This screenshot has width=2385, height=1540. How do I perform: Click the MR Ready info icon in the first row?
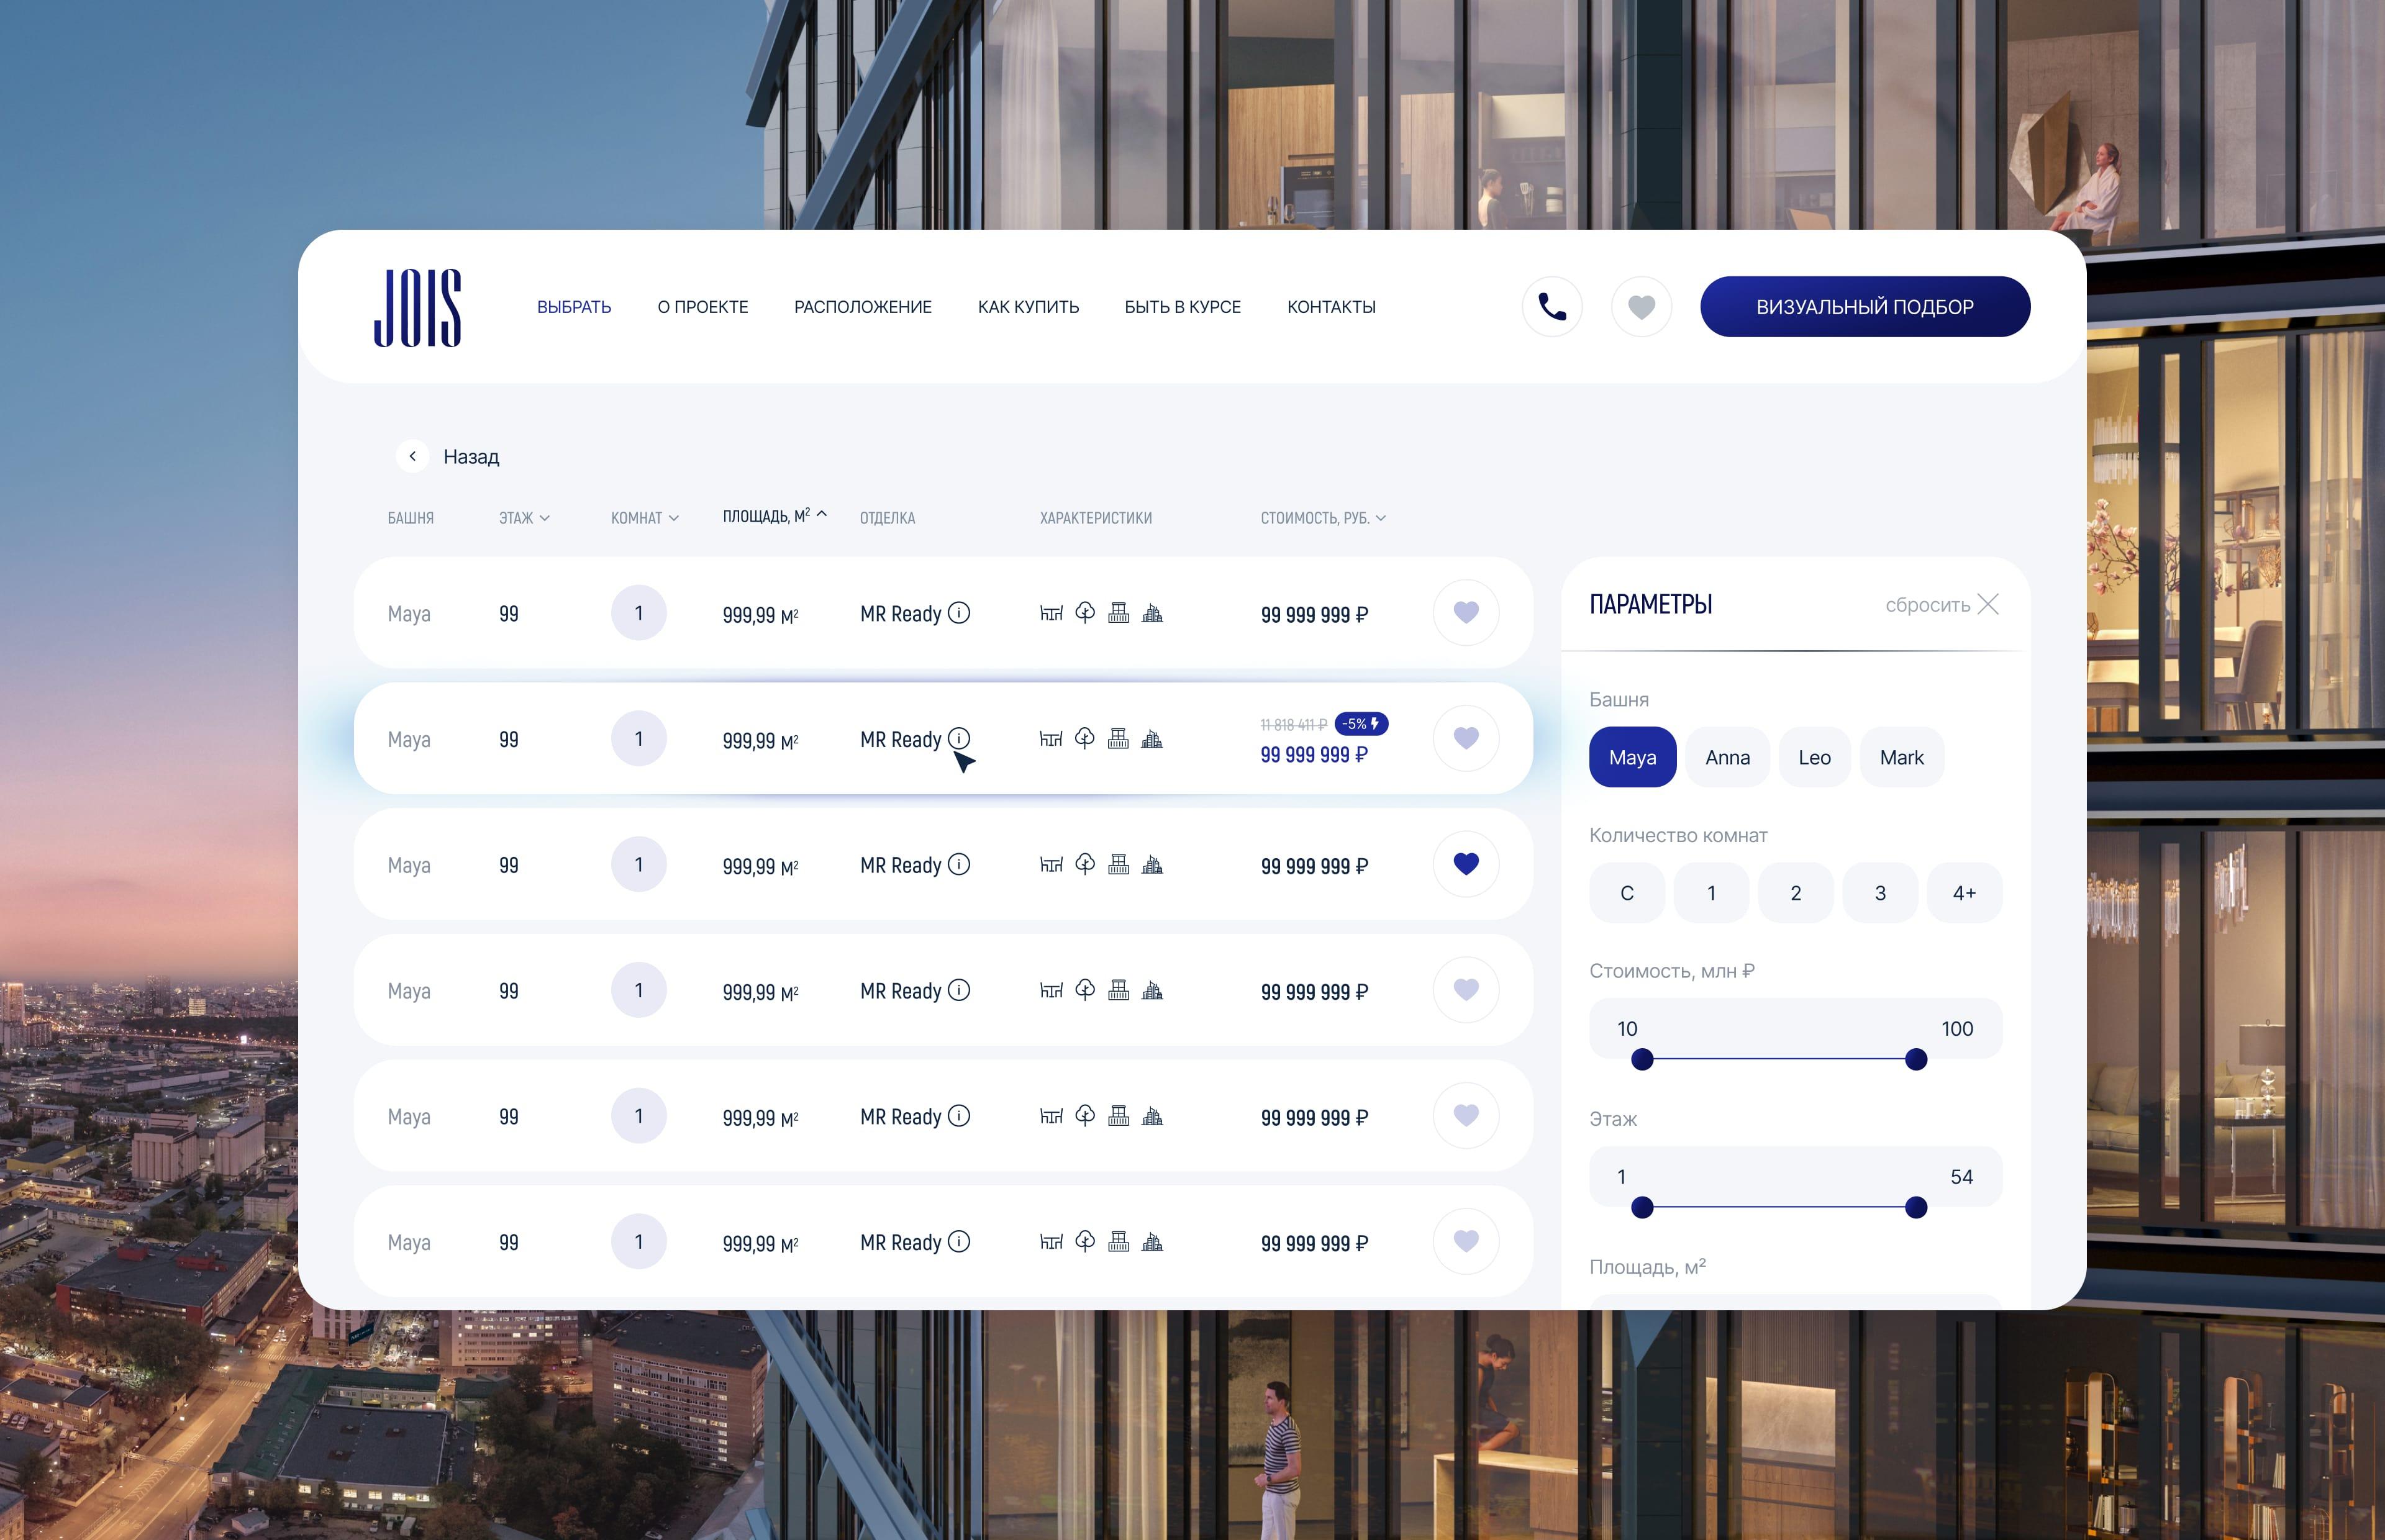coord(959,613)
